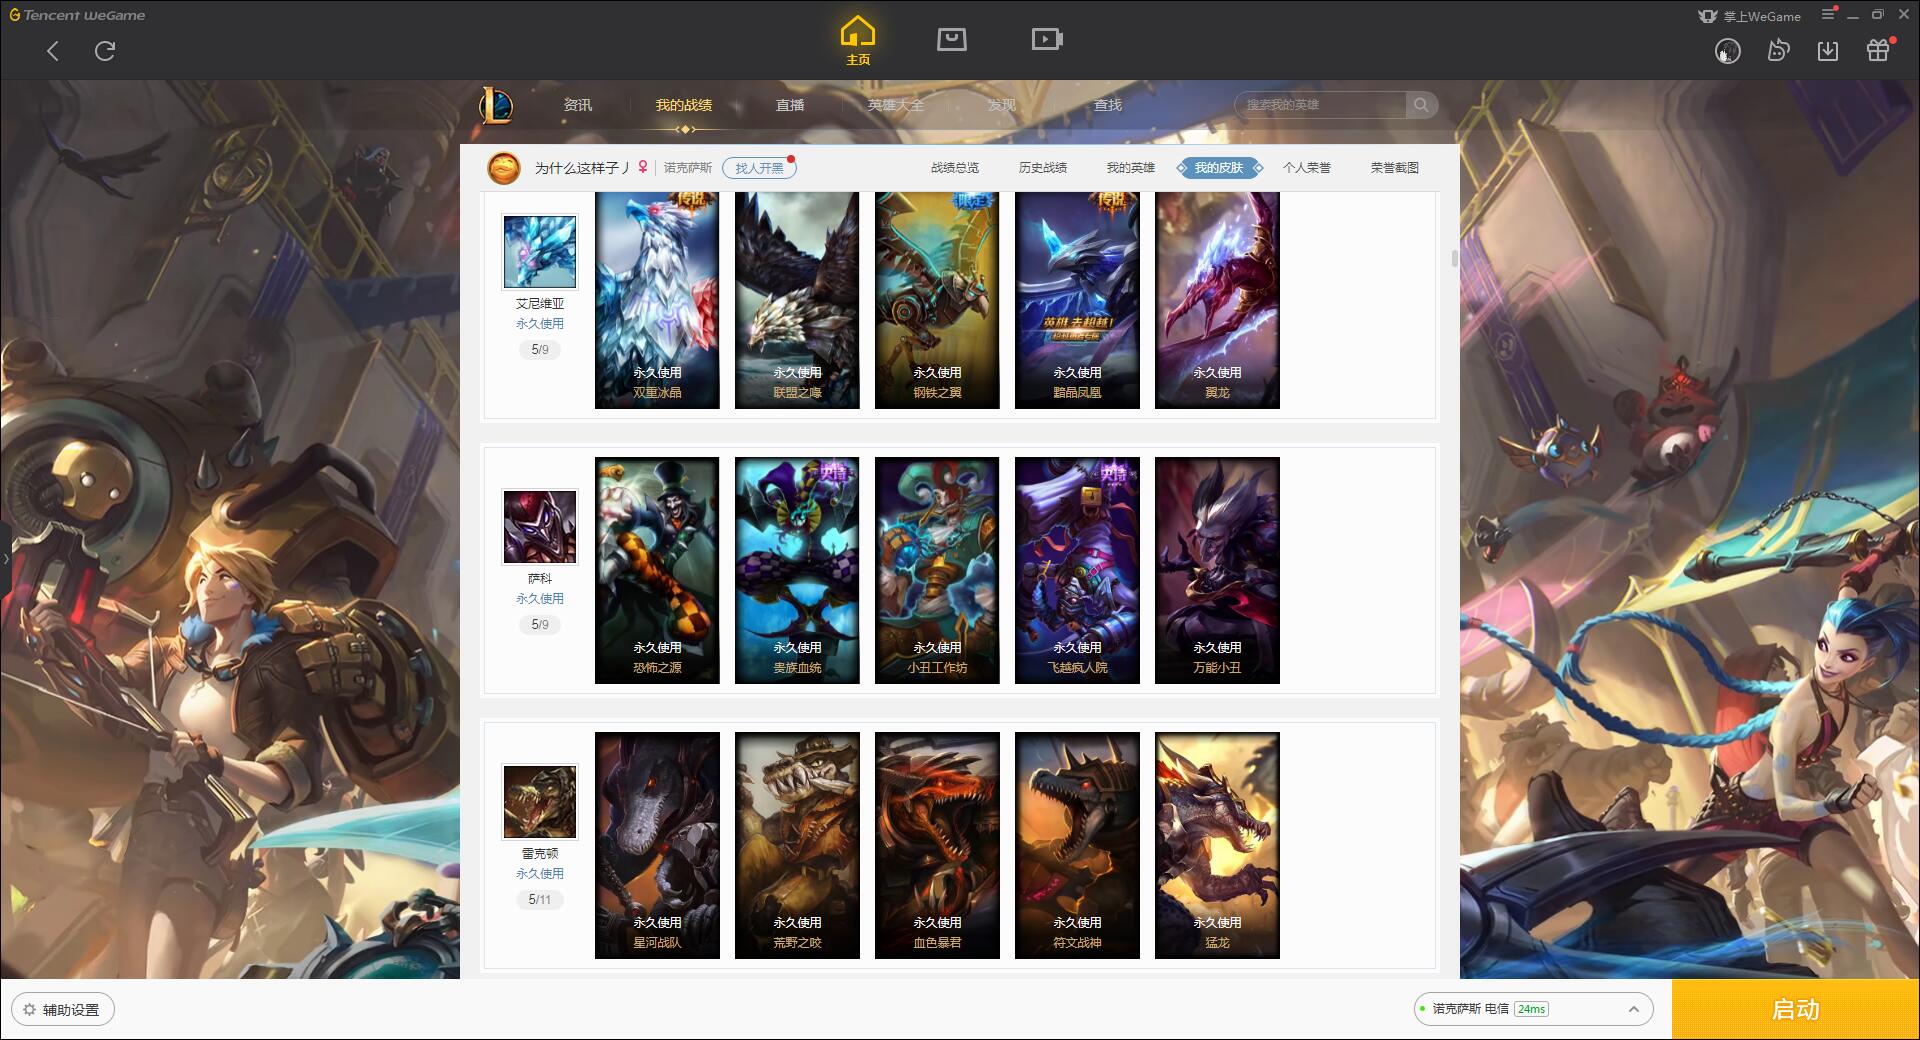Switch to the 我的战绩 tab
This screenshot has width=1920, height=1040.
click(684, 105)
